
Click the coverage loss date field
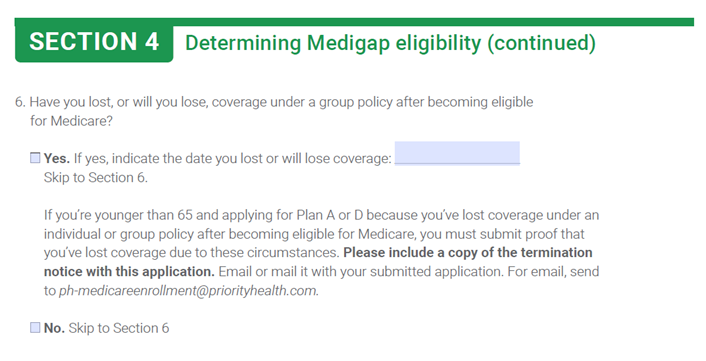coord(457,153)
